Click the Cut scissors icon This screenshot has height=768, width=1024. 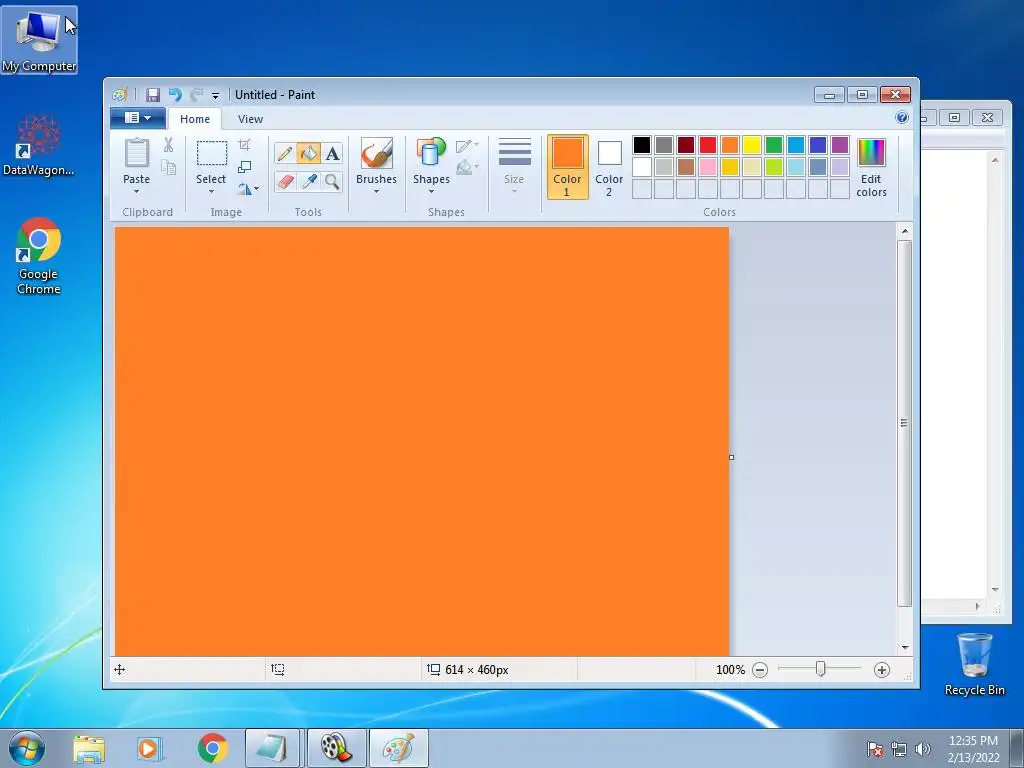click(x=168, y=145)
